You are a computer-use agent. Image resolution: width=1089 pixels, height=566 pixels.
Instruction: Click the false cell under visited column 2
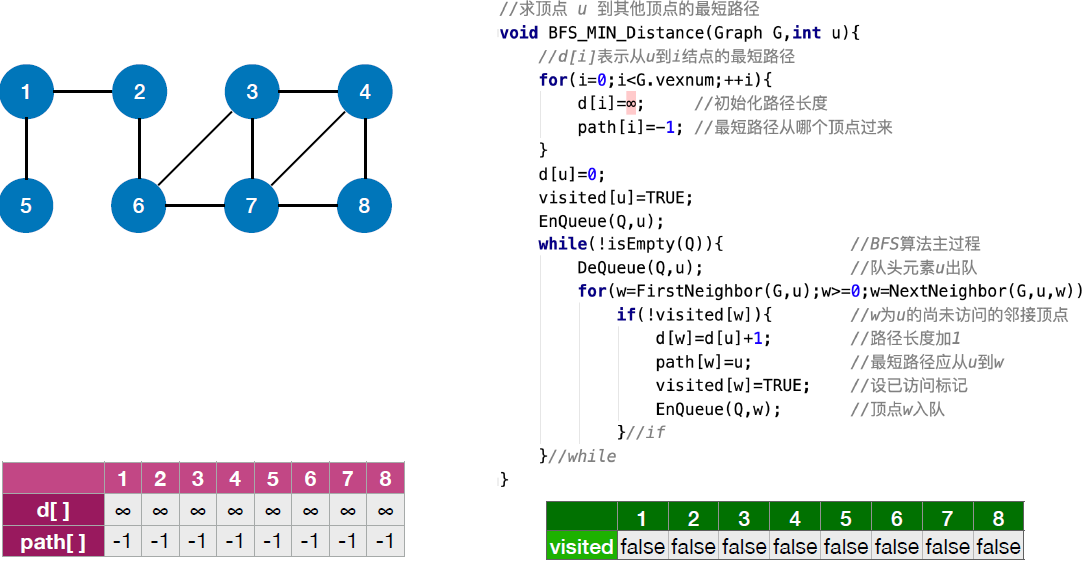tap(693, 546)
